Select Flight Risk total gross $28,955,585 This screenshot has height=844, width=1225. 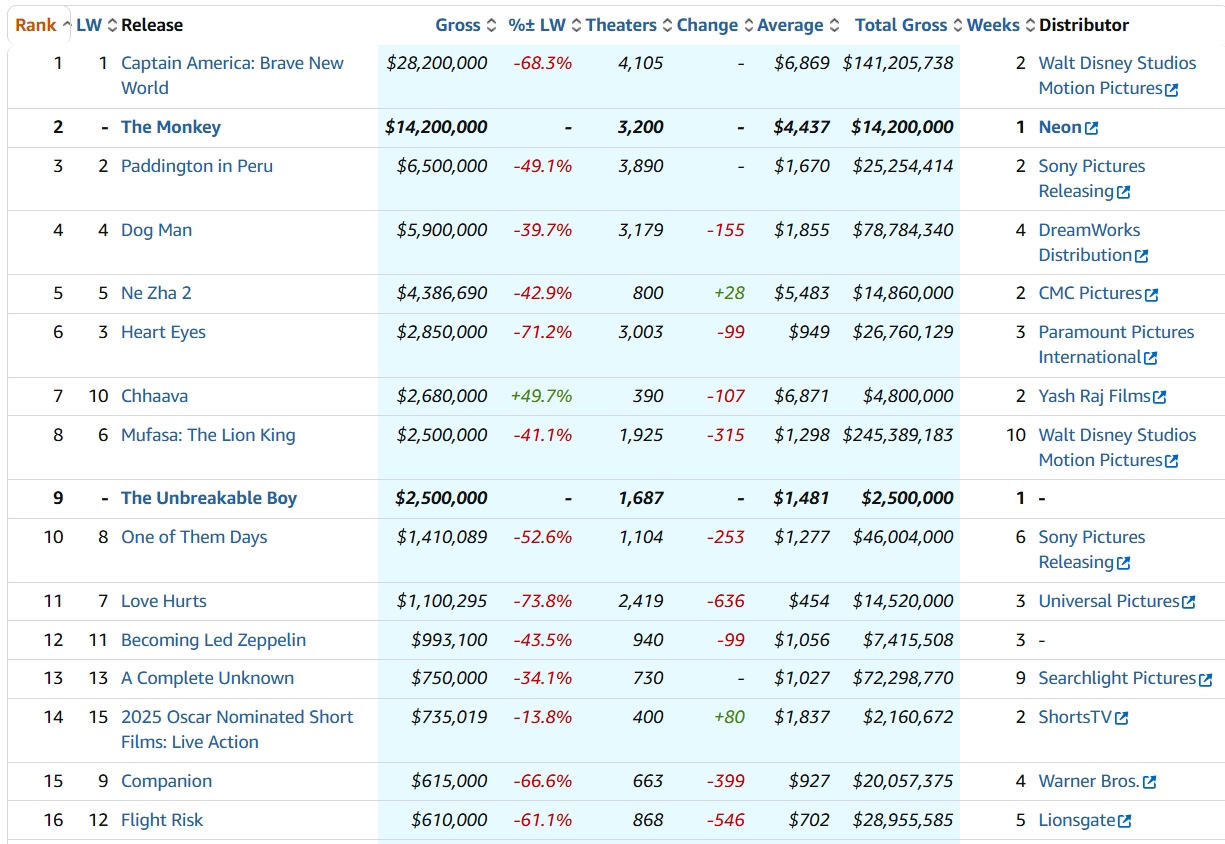tap(903, 820)
